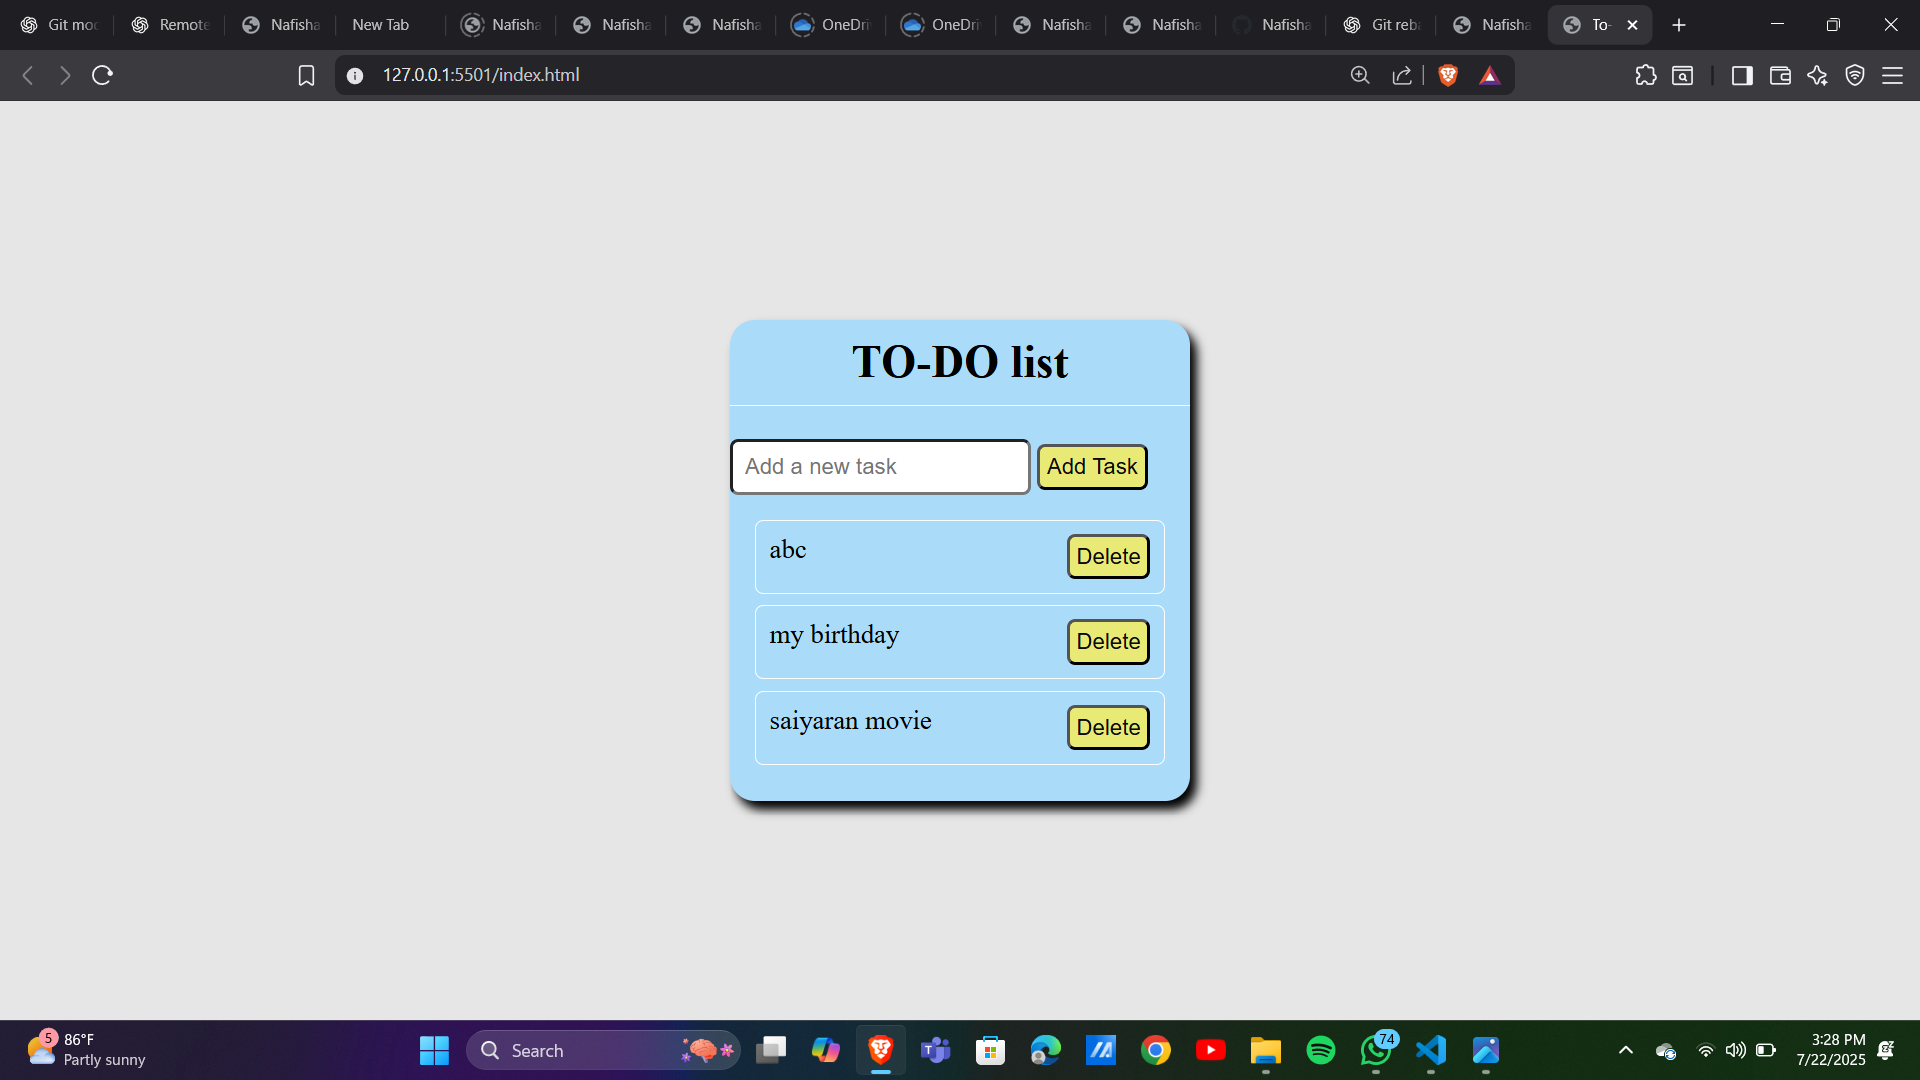The width and height of the screenshot is (1920, 1080).
Task: Open the Windows Start menu
Action: pyautogui.click(x=434, y=1050)
